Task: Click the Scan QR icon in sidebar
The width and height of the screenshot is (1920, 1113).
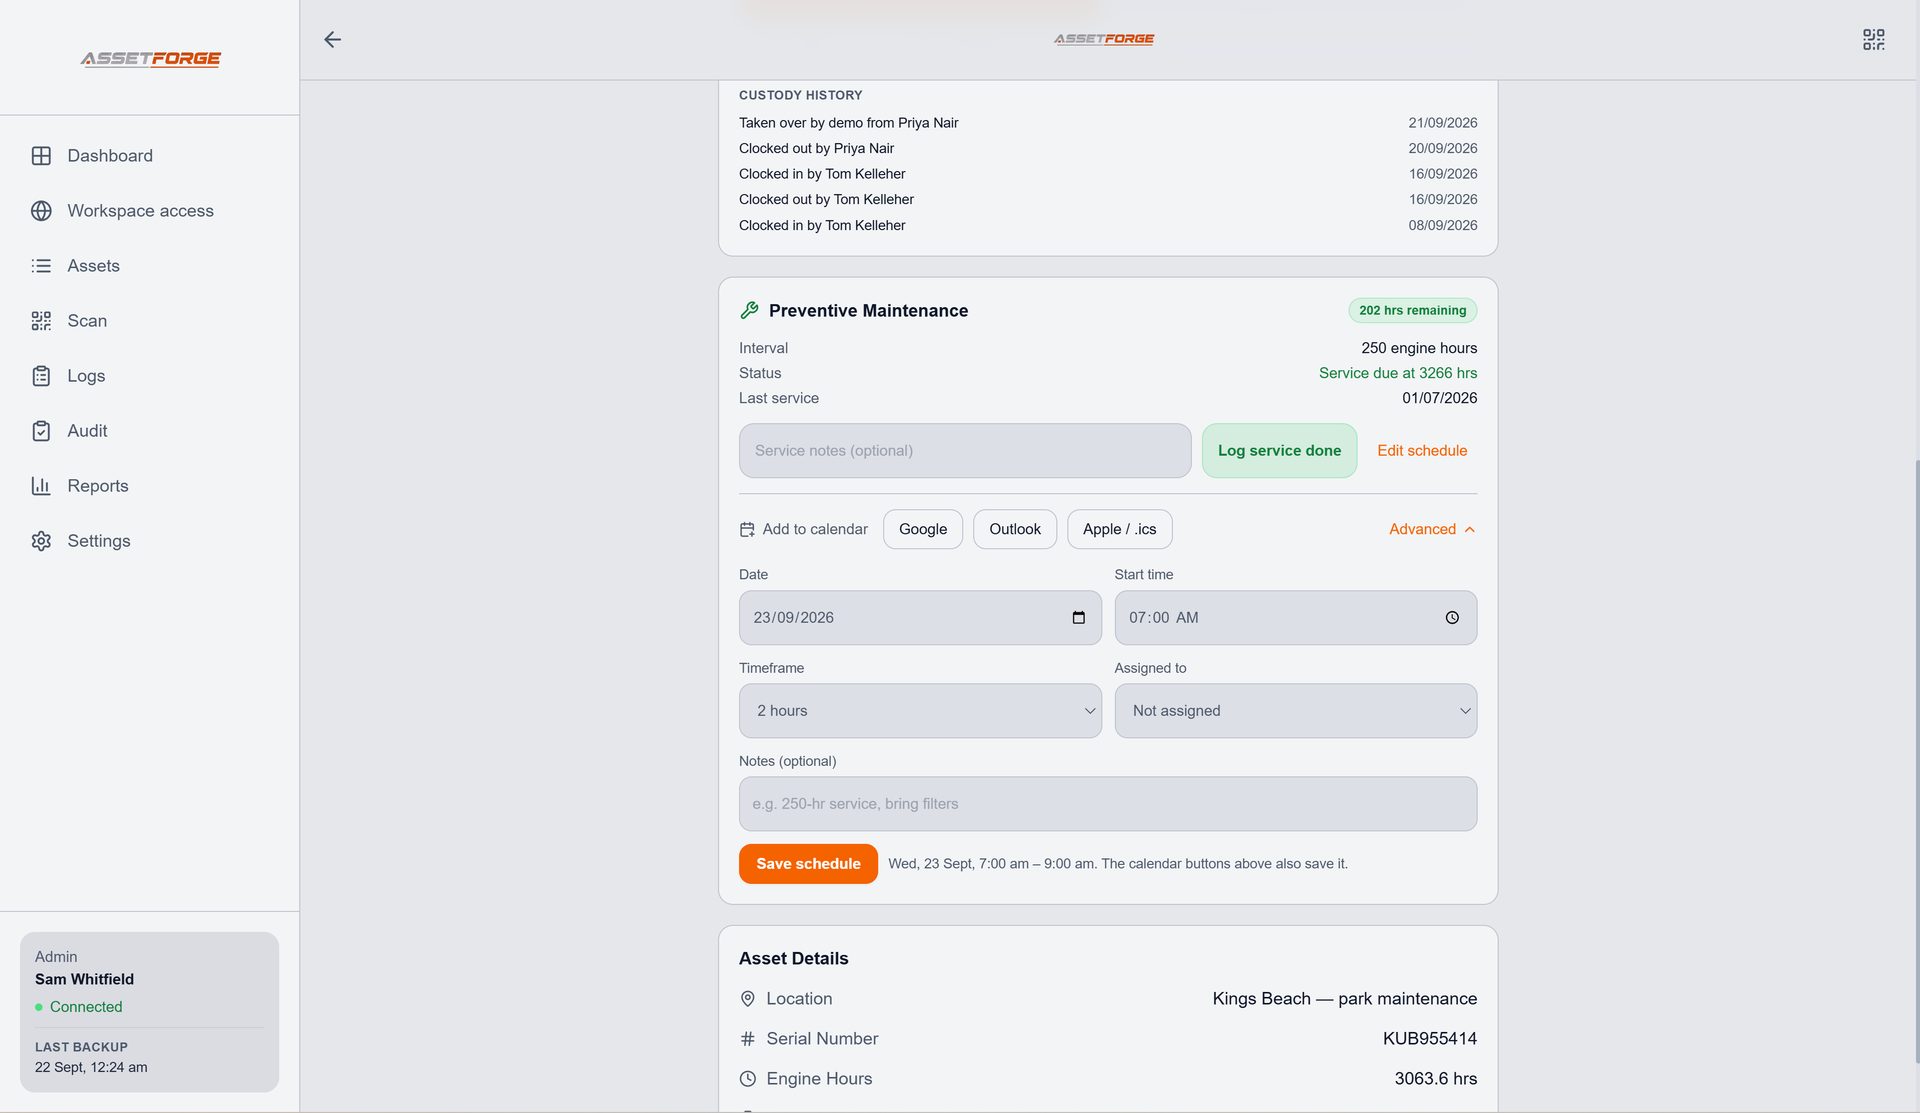Action: [41, 321]
